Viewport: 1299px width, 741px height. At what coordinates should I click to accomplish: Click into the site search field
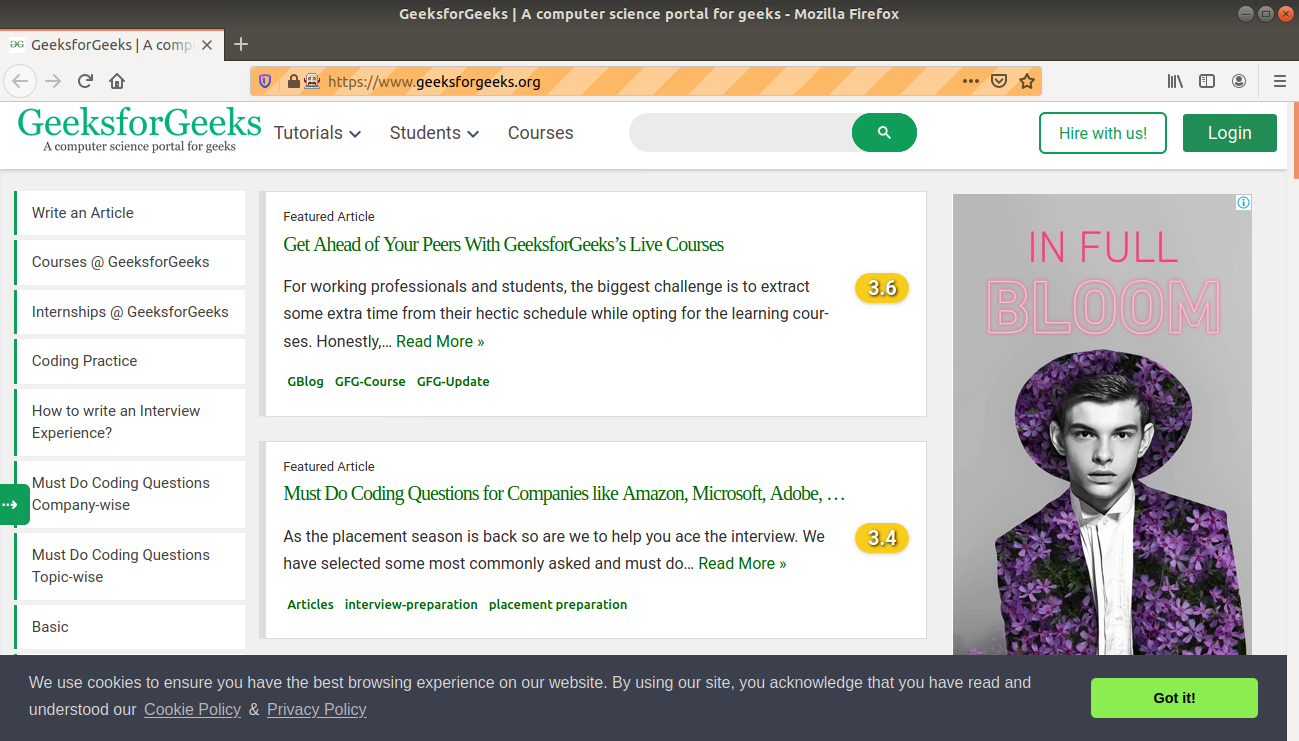click(740, 132)
